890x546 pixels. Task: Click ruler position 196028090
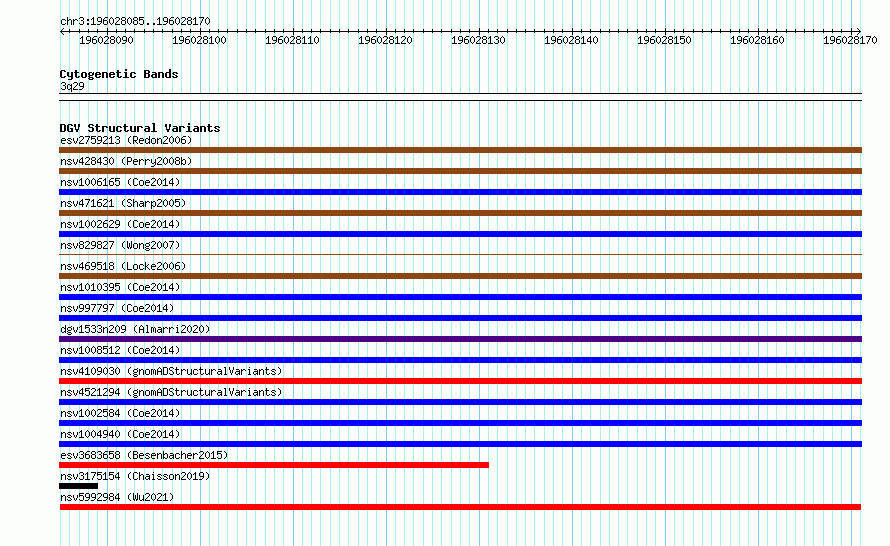point(106,40)
